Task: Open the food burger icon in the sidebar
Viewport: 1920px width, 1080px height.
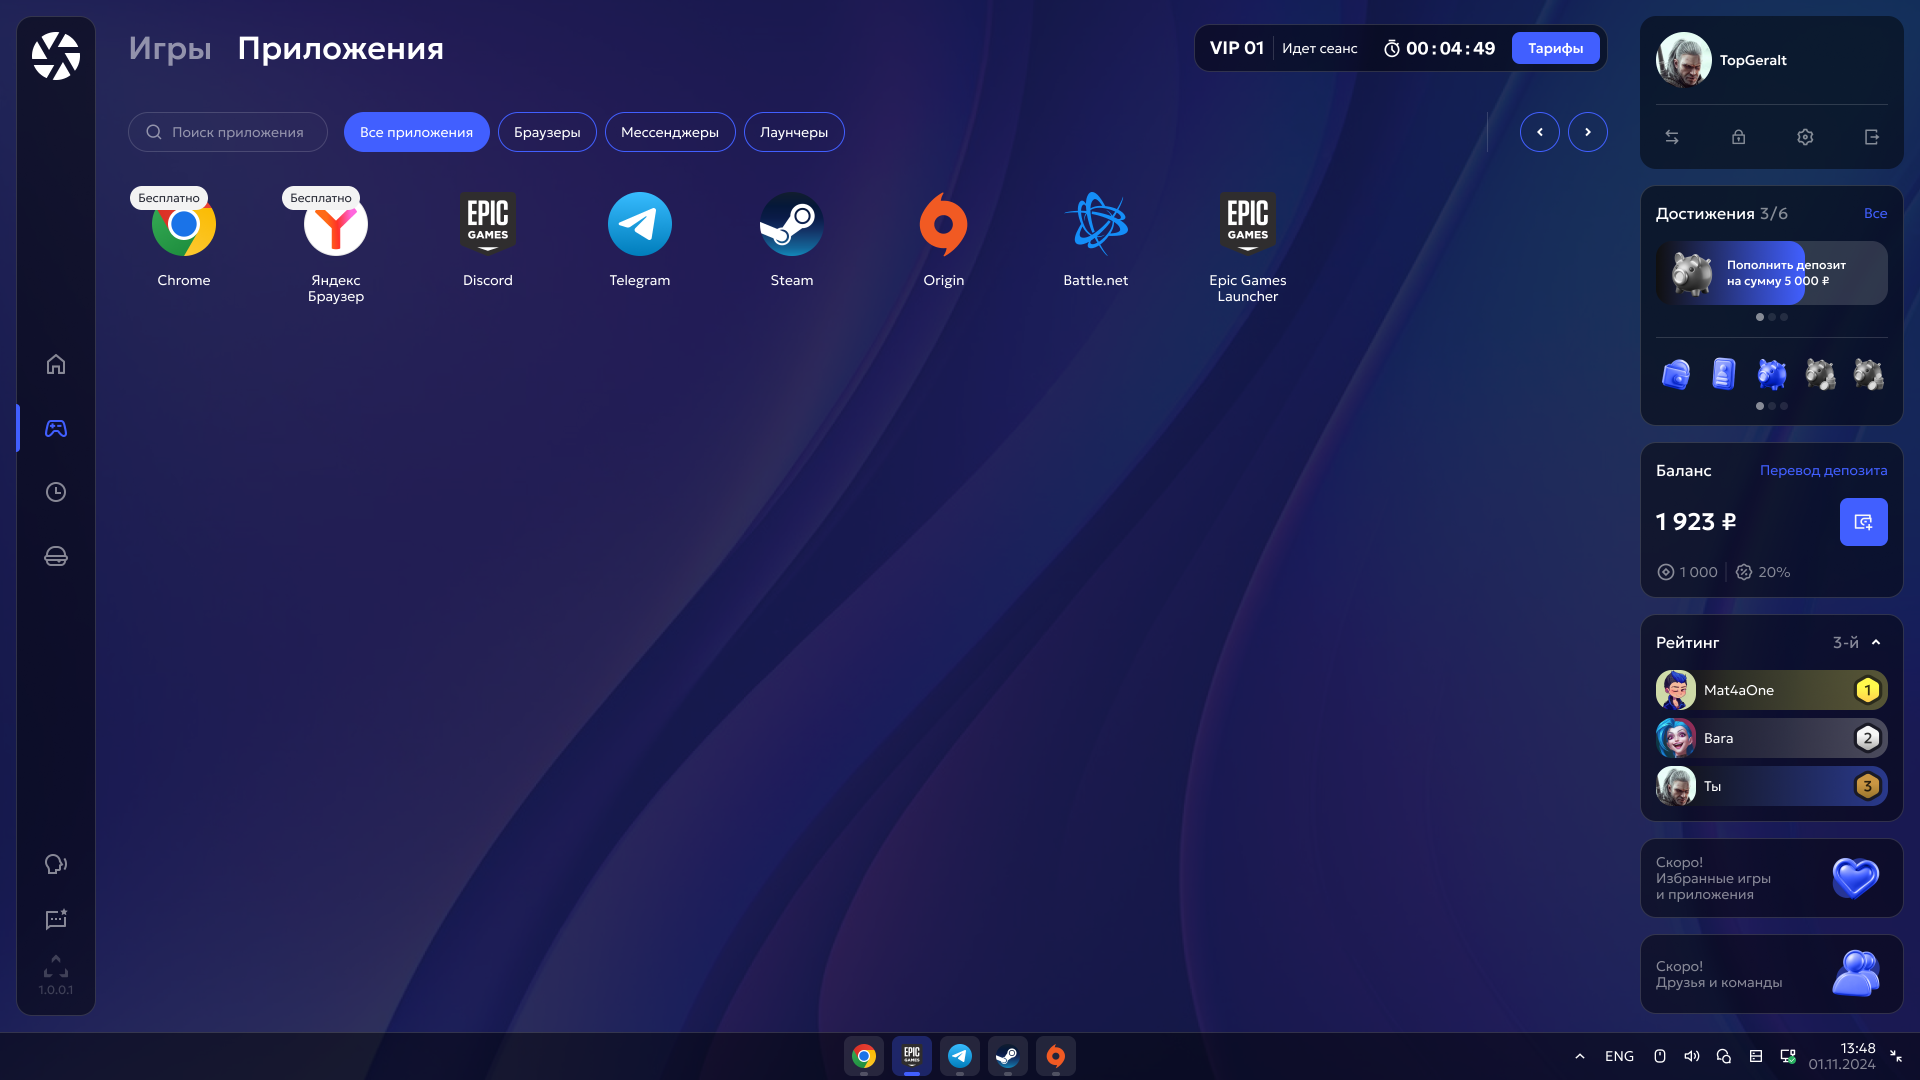Action: [56, 556]
